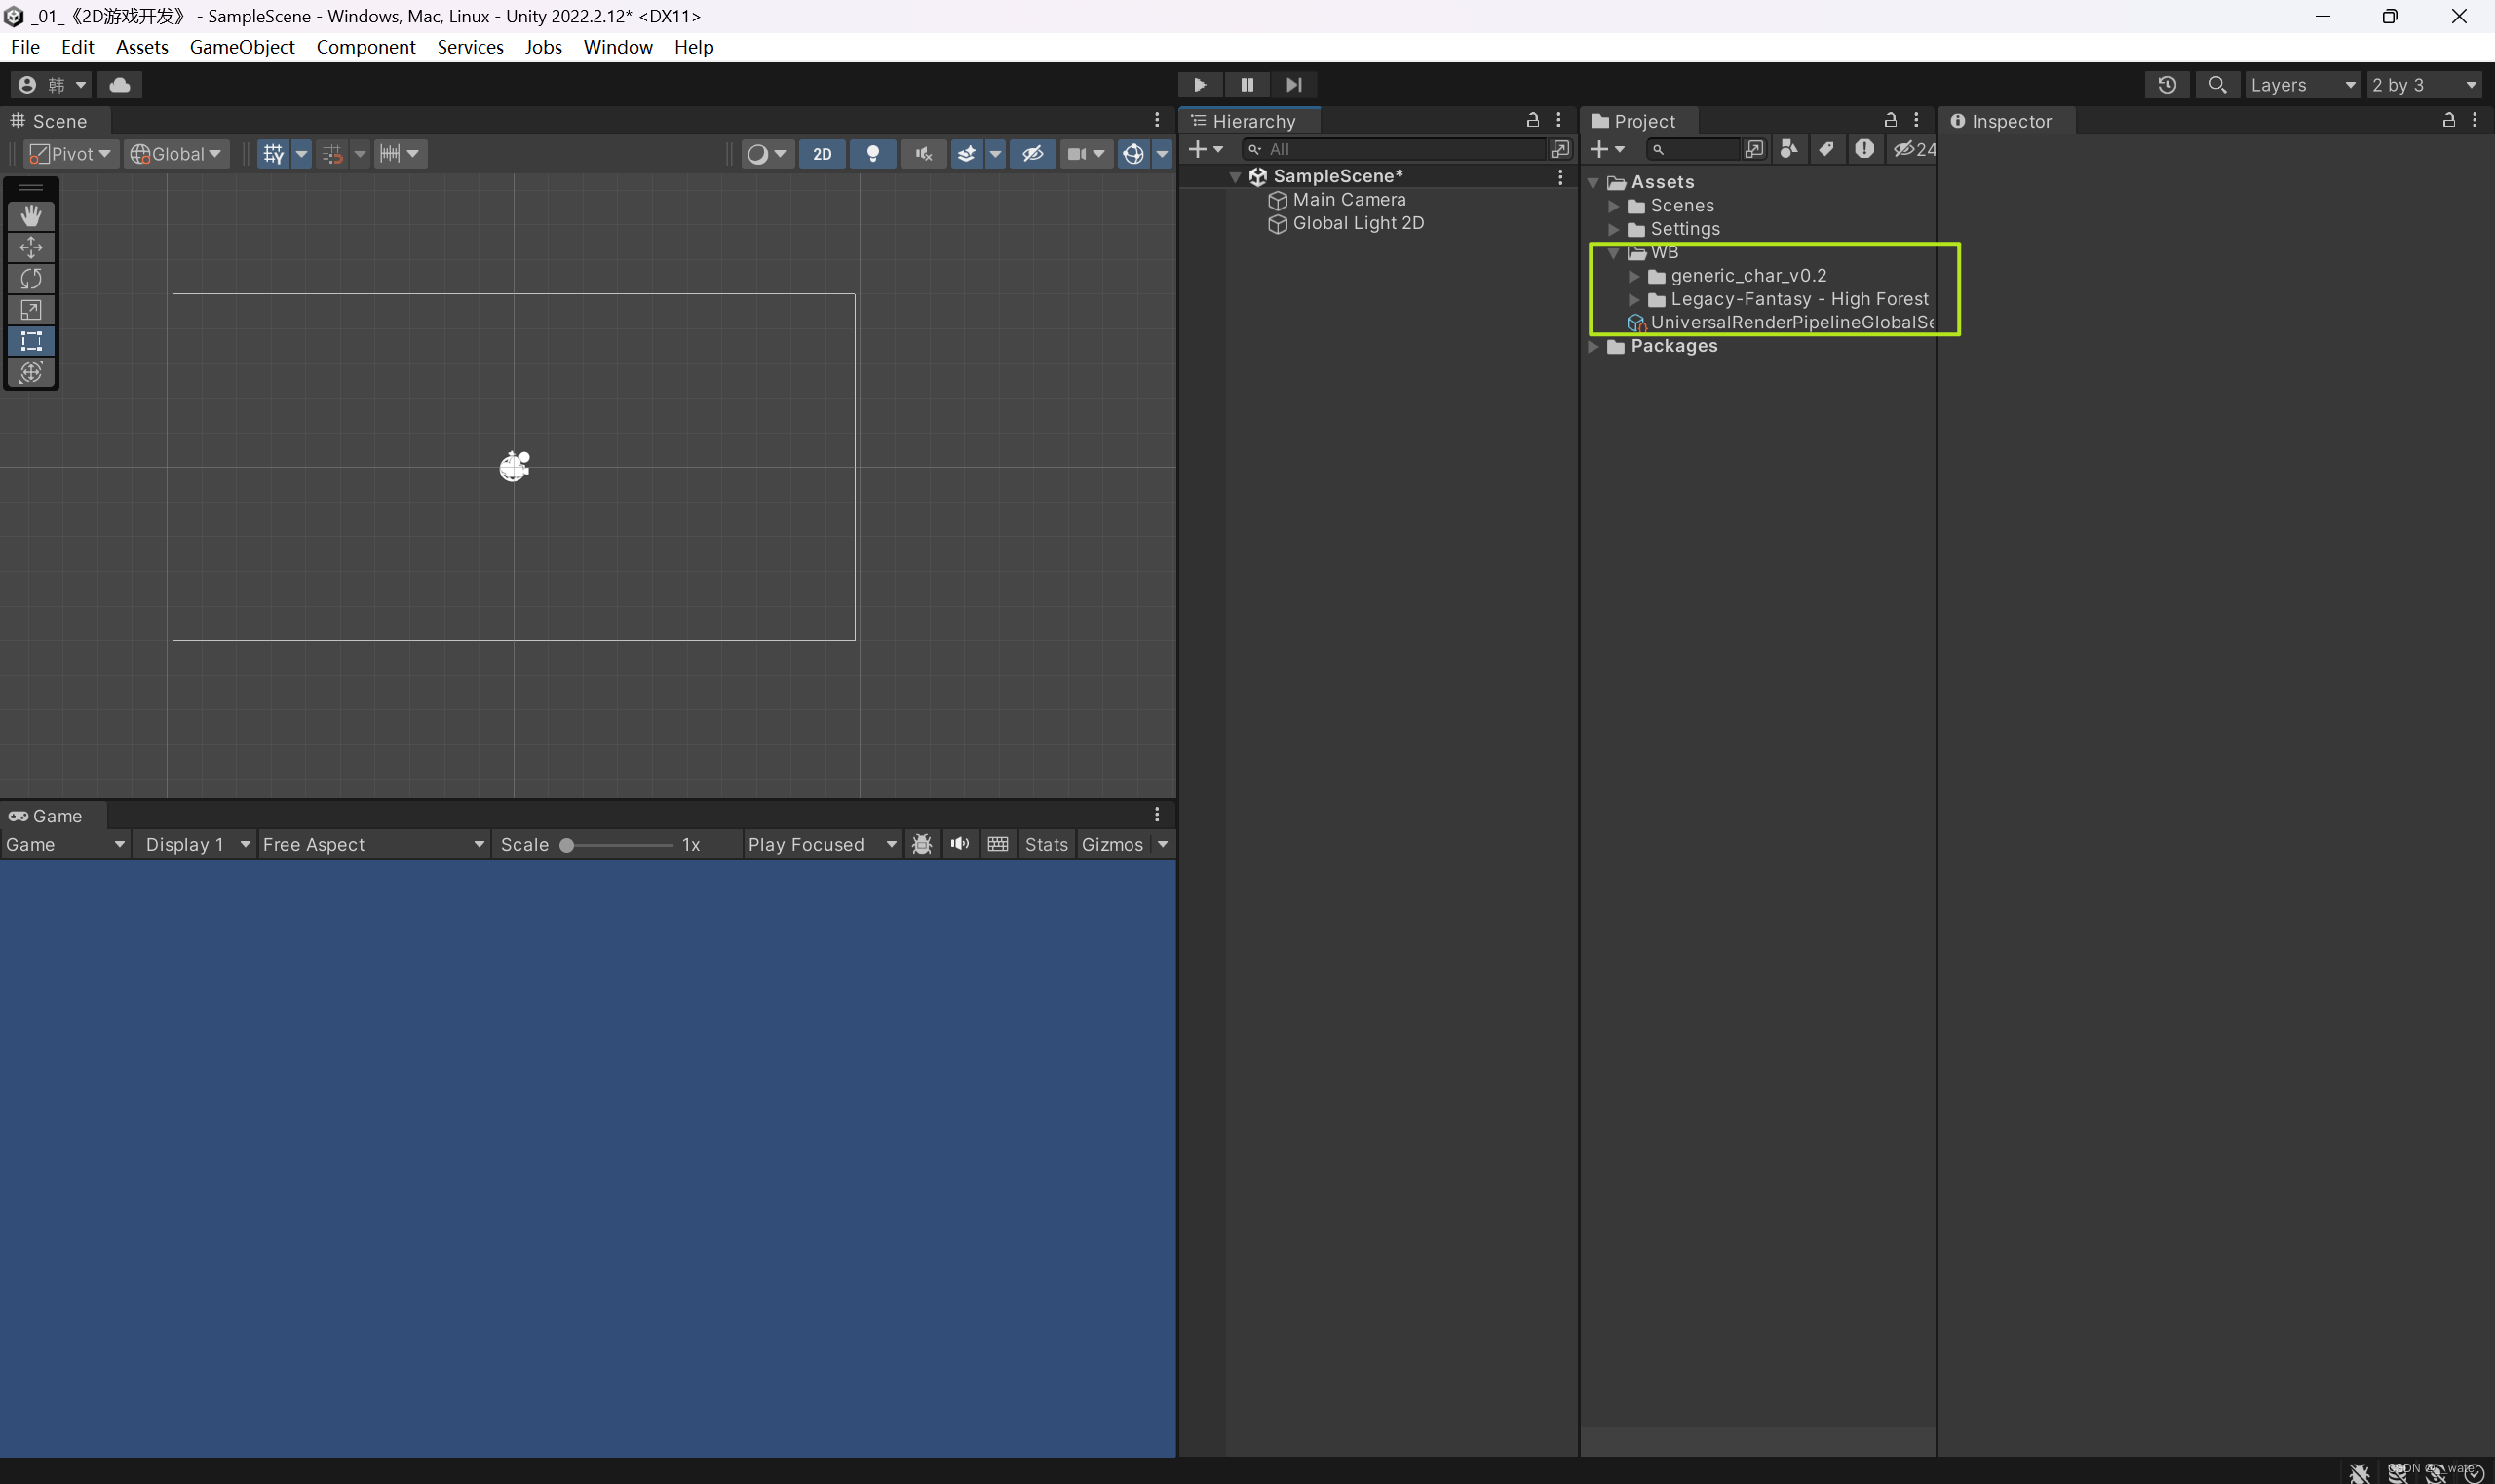2495x1484 pixels.
Task: Toggle audio muting in Scene view
Action: pos(922,153)
